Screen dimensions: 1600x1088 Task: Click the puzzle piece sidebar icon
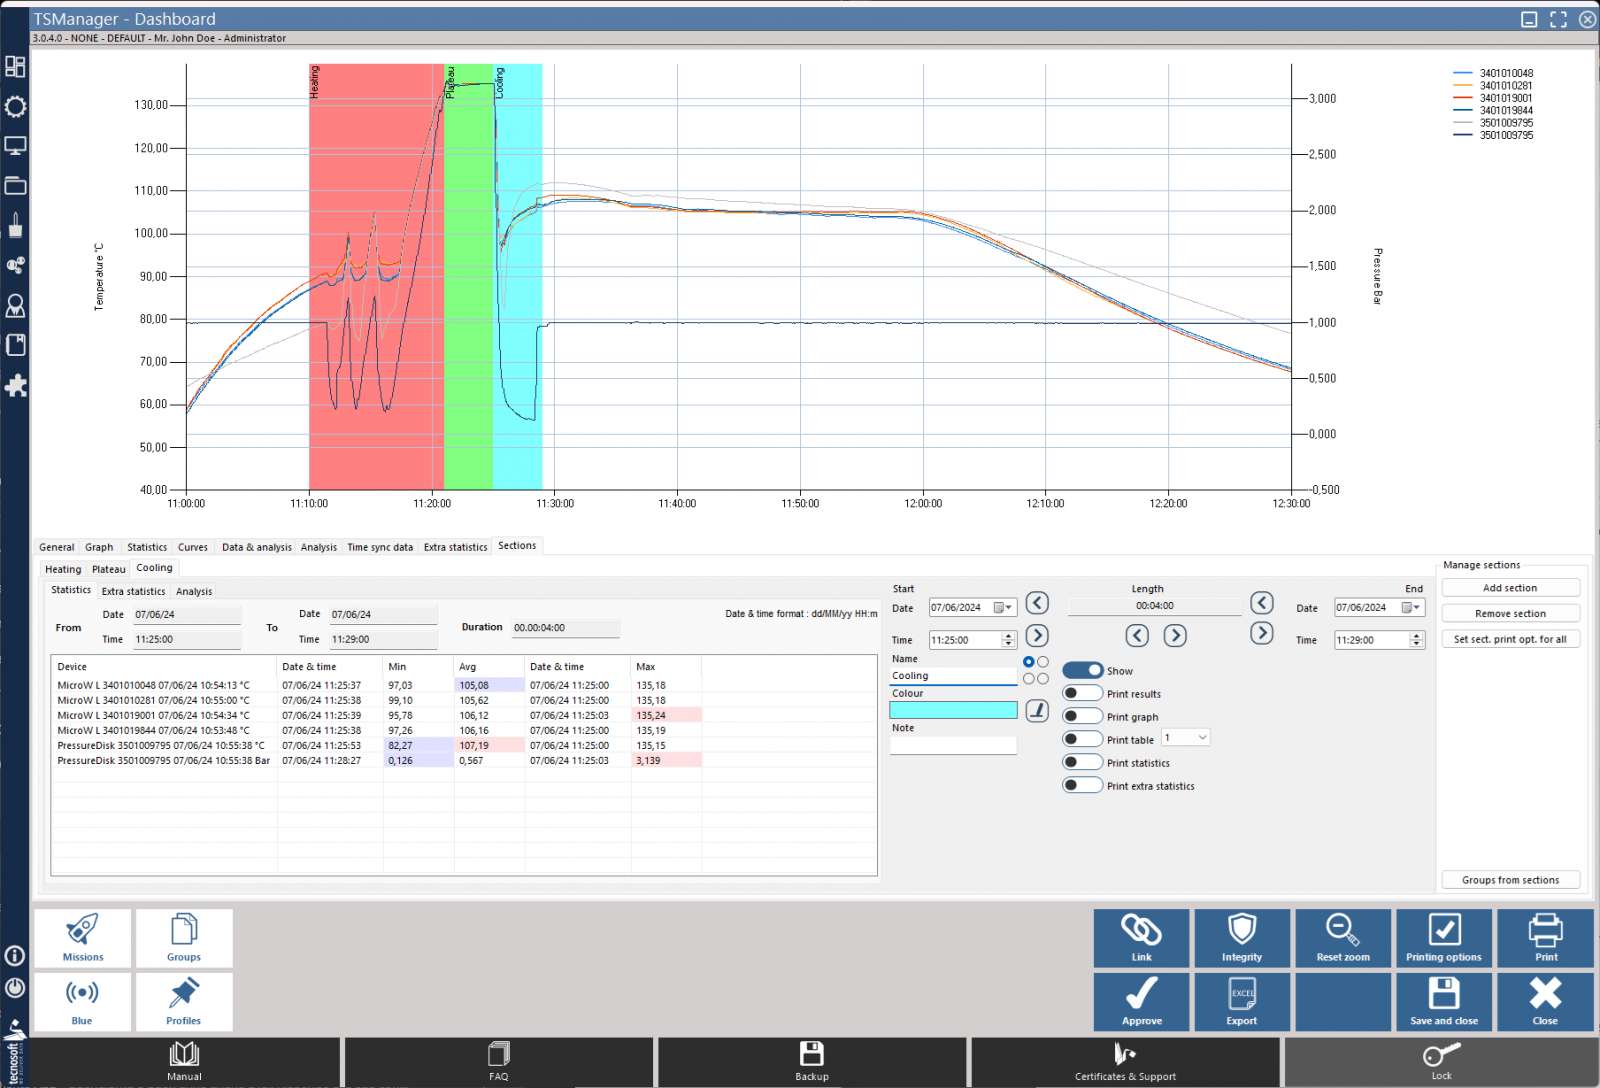pos(15,385)
